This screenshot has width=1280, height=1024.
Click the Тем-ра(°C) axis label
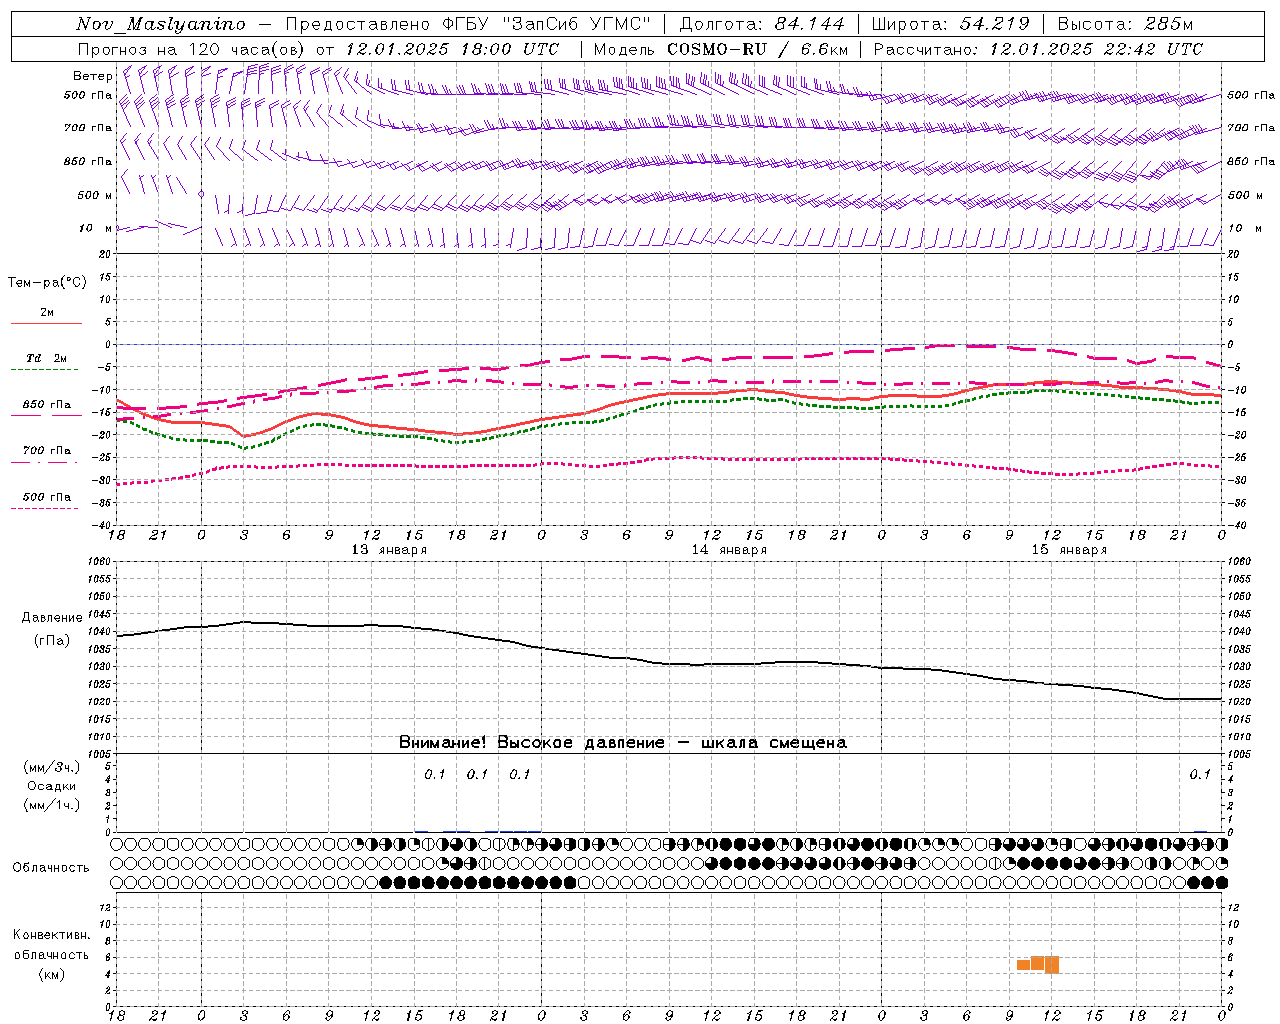47,283
